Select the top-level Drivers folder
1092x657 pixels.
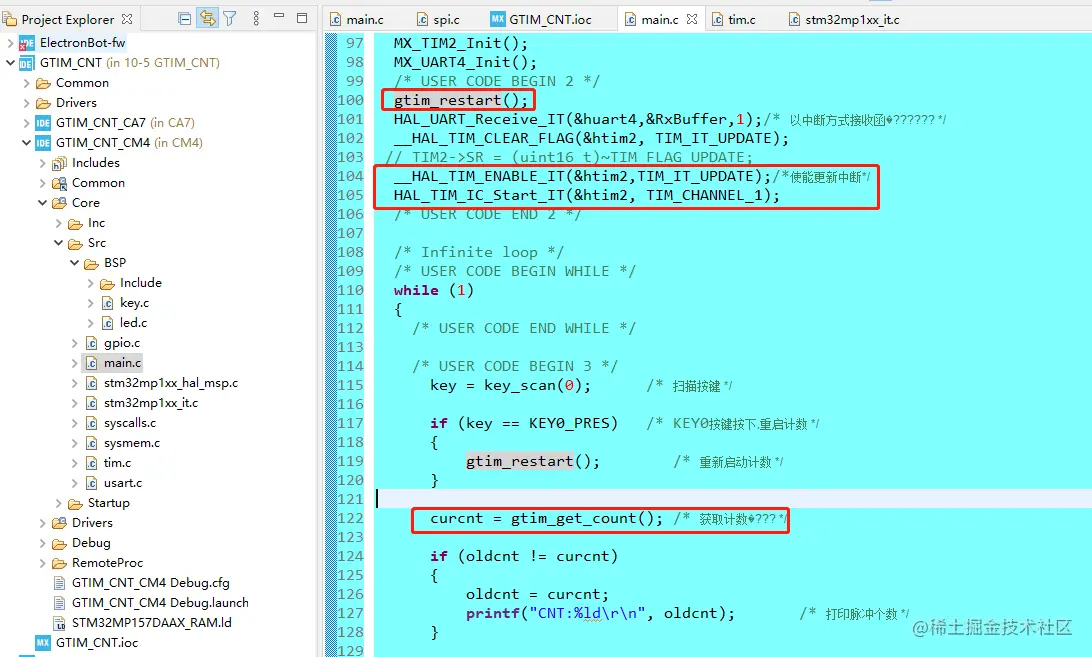pyautogui.click(x=76, y=103)
